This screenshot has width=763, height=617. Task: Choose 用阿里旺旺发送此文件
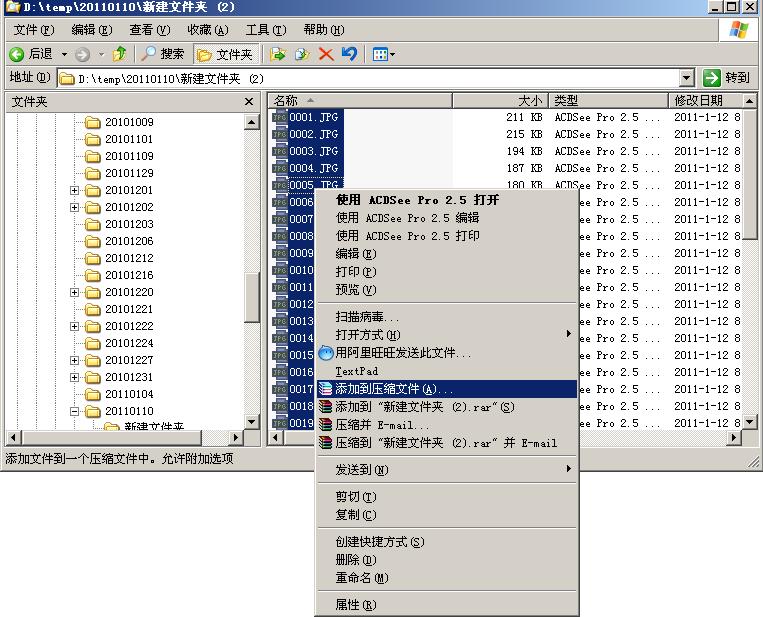(x=446, y=353)
